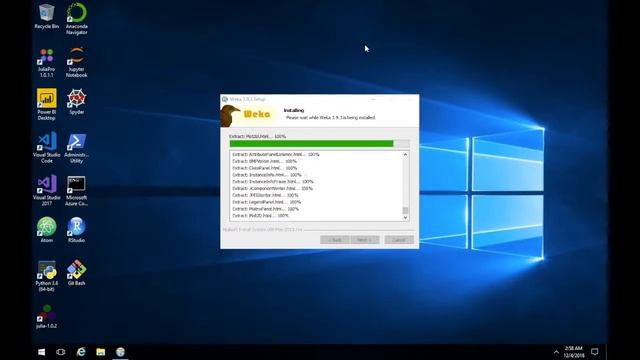Select the 'Extract: InstanceInfoFrame.html' log line
This screenshot has height=360, width=640.
(x=273, y=182)
